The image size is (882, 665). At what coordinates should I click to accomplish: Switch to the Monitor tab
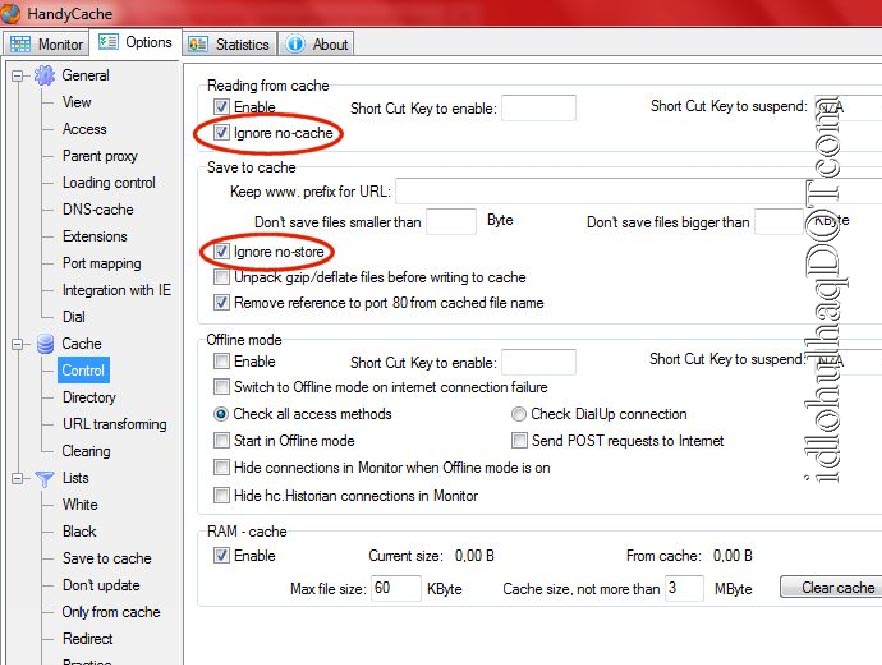click(47, 44)
